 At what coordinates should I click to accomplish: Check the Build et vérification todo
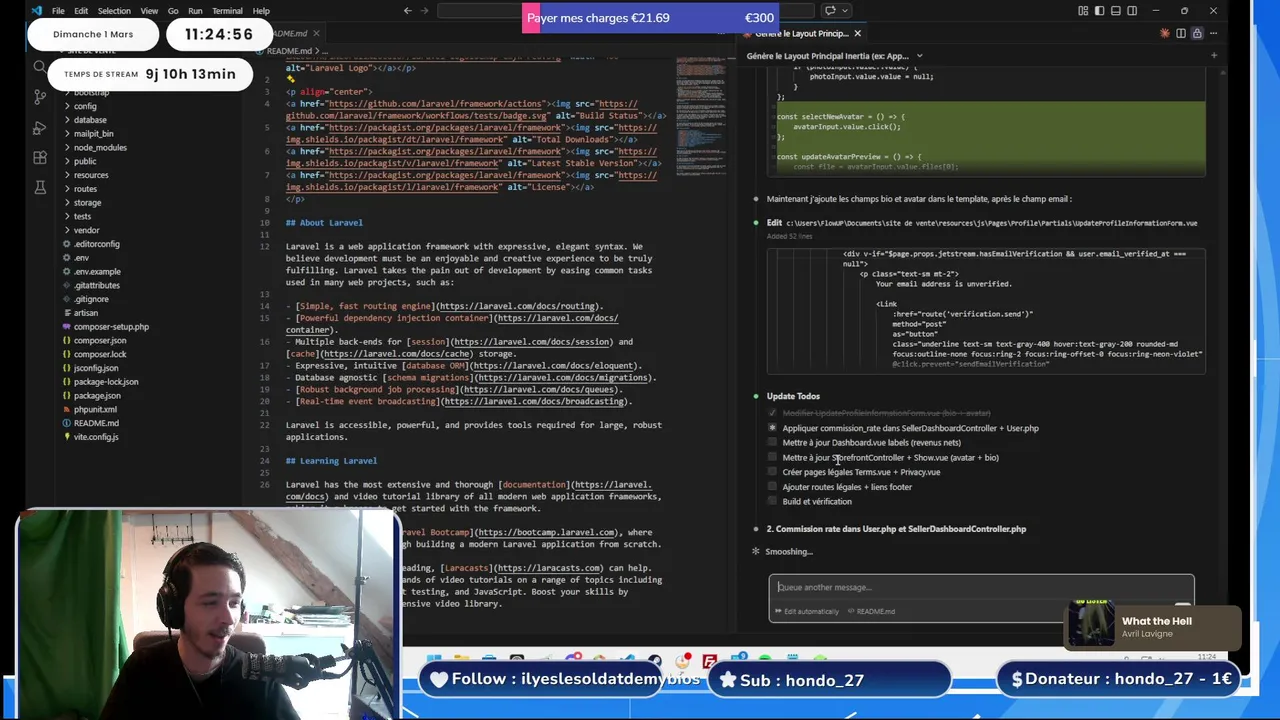(772, 502)
